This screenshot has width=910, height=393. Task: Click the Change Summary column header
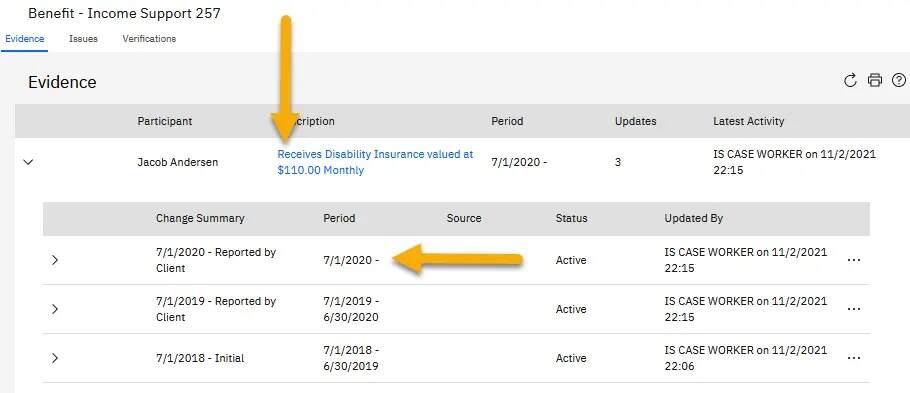coord(200,219)
